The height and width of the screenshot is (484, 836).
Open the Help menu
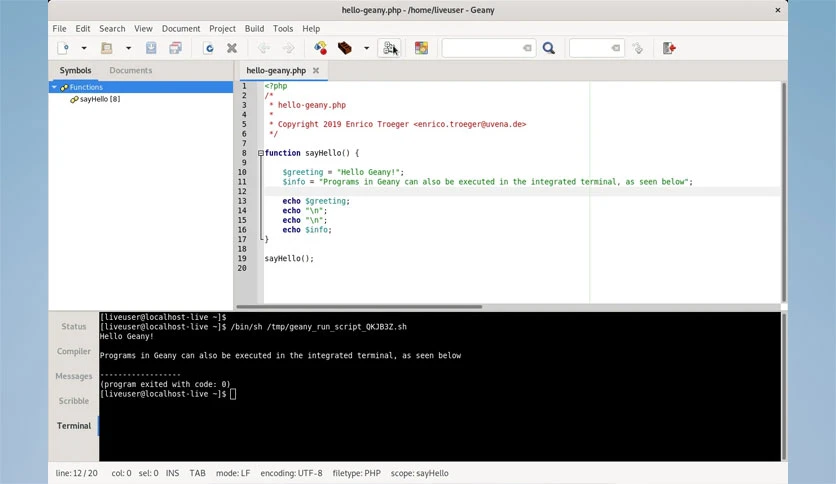click(311, 29)
